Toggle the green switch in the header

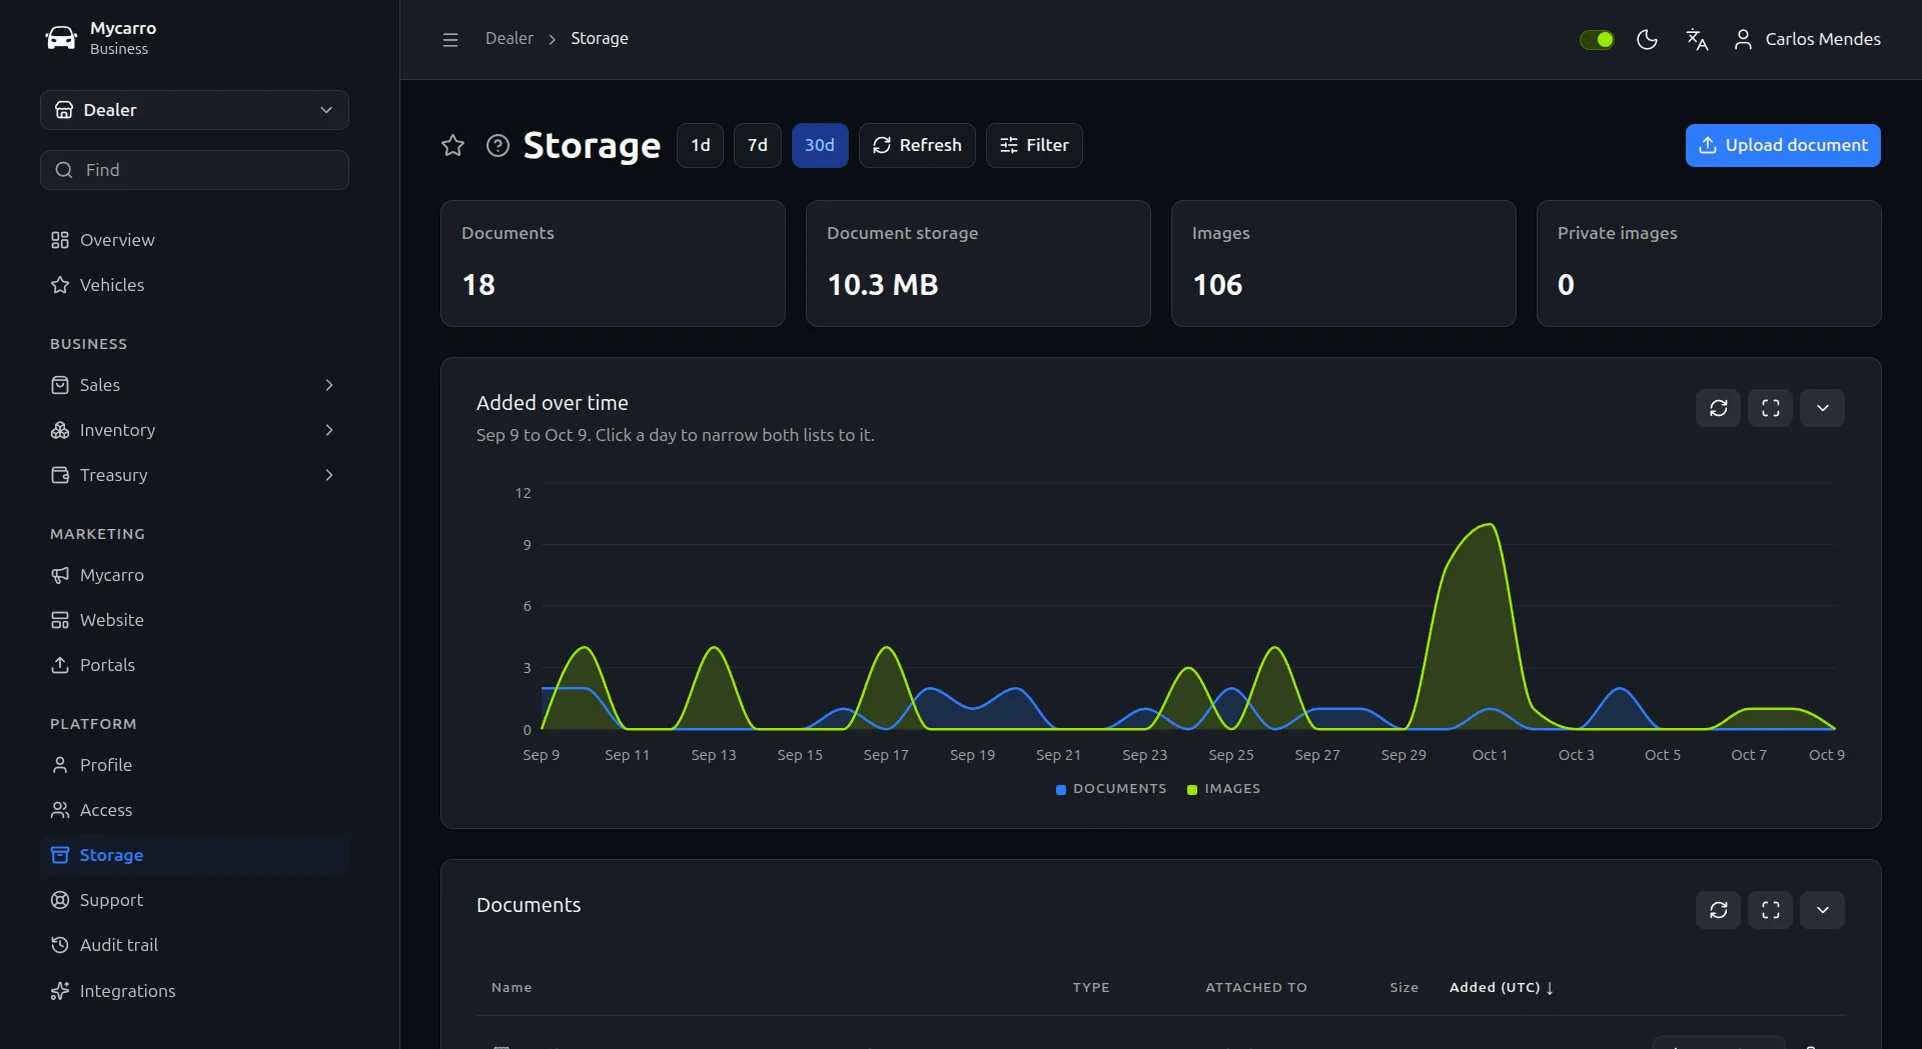click(x=1597, y=39)
